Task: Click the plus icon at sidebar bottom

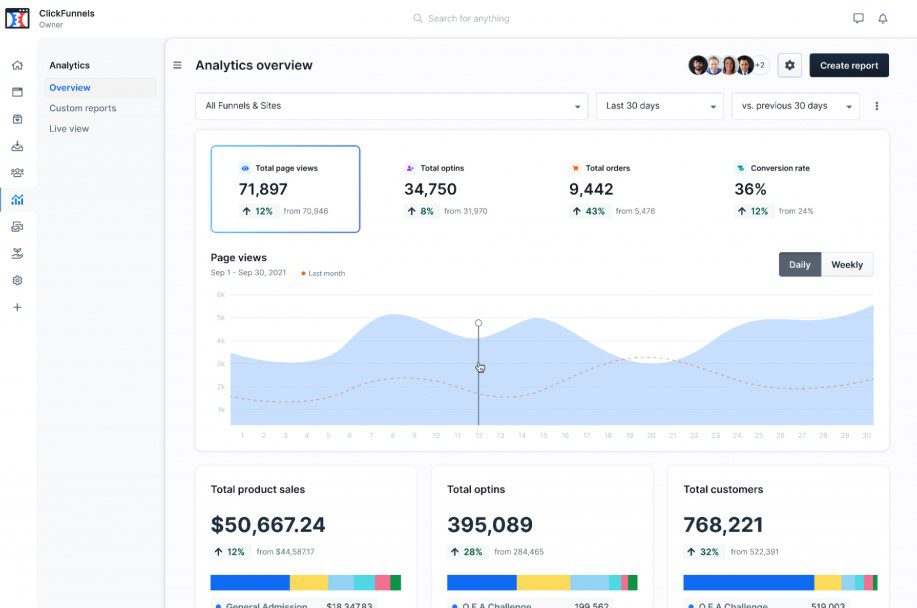Action: pyautogui.click(x=16, y=307)
